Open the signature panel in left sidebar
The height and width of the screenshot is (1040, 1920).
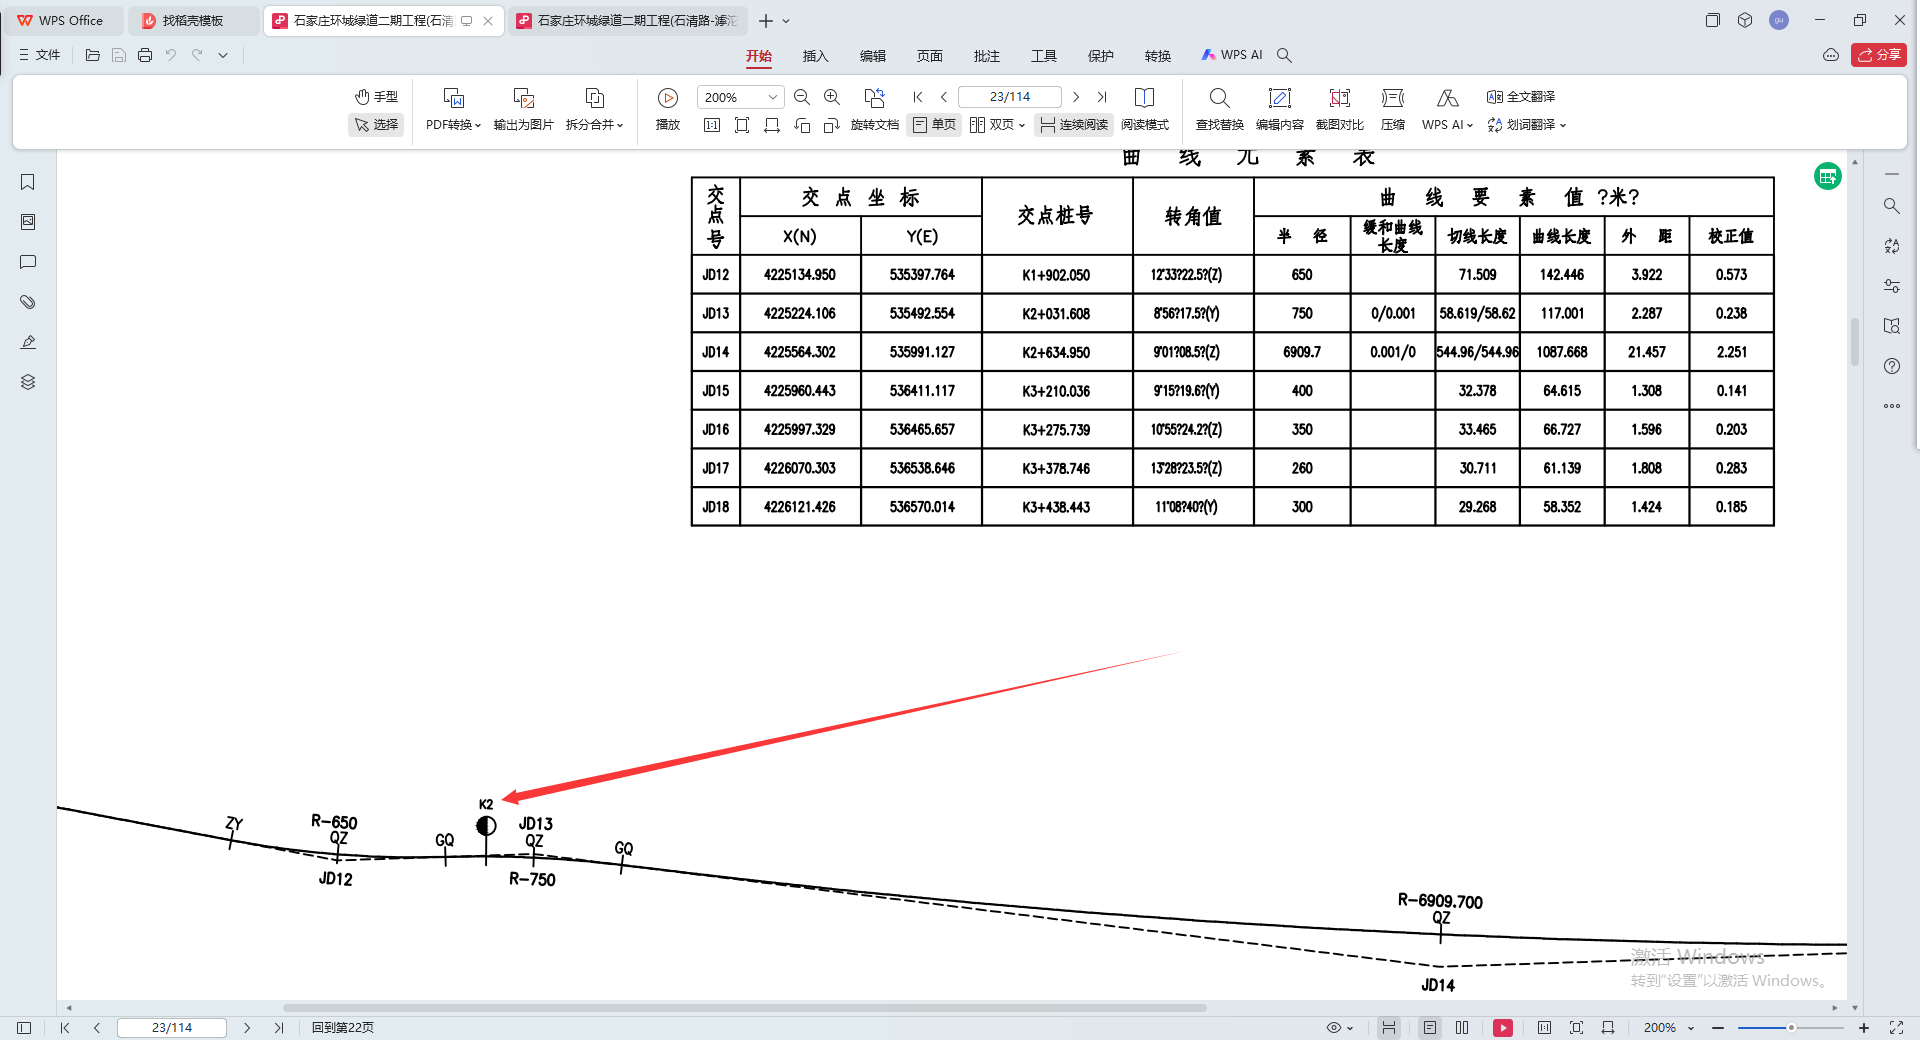tap(28, 342)
